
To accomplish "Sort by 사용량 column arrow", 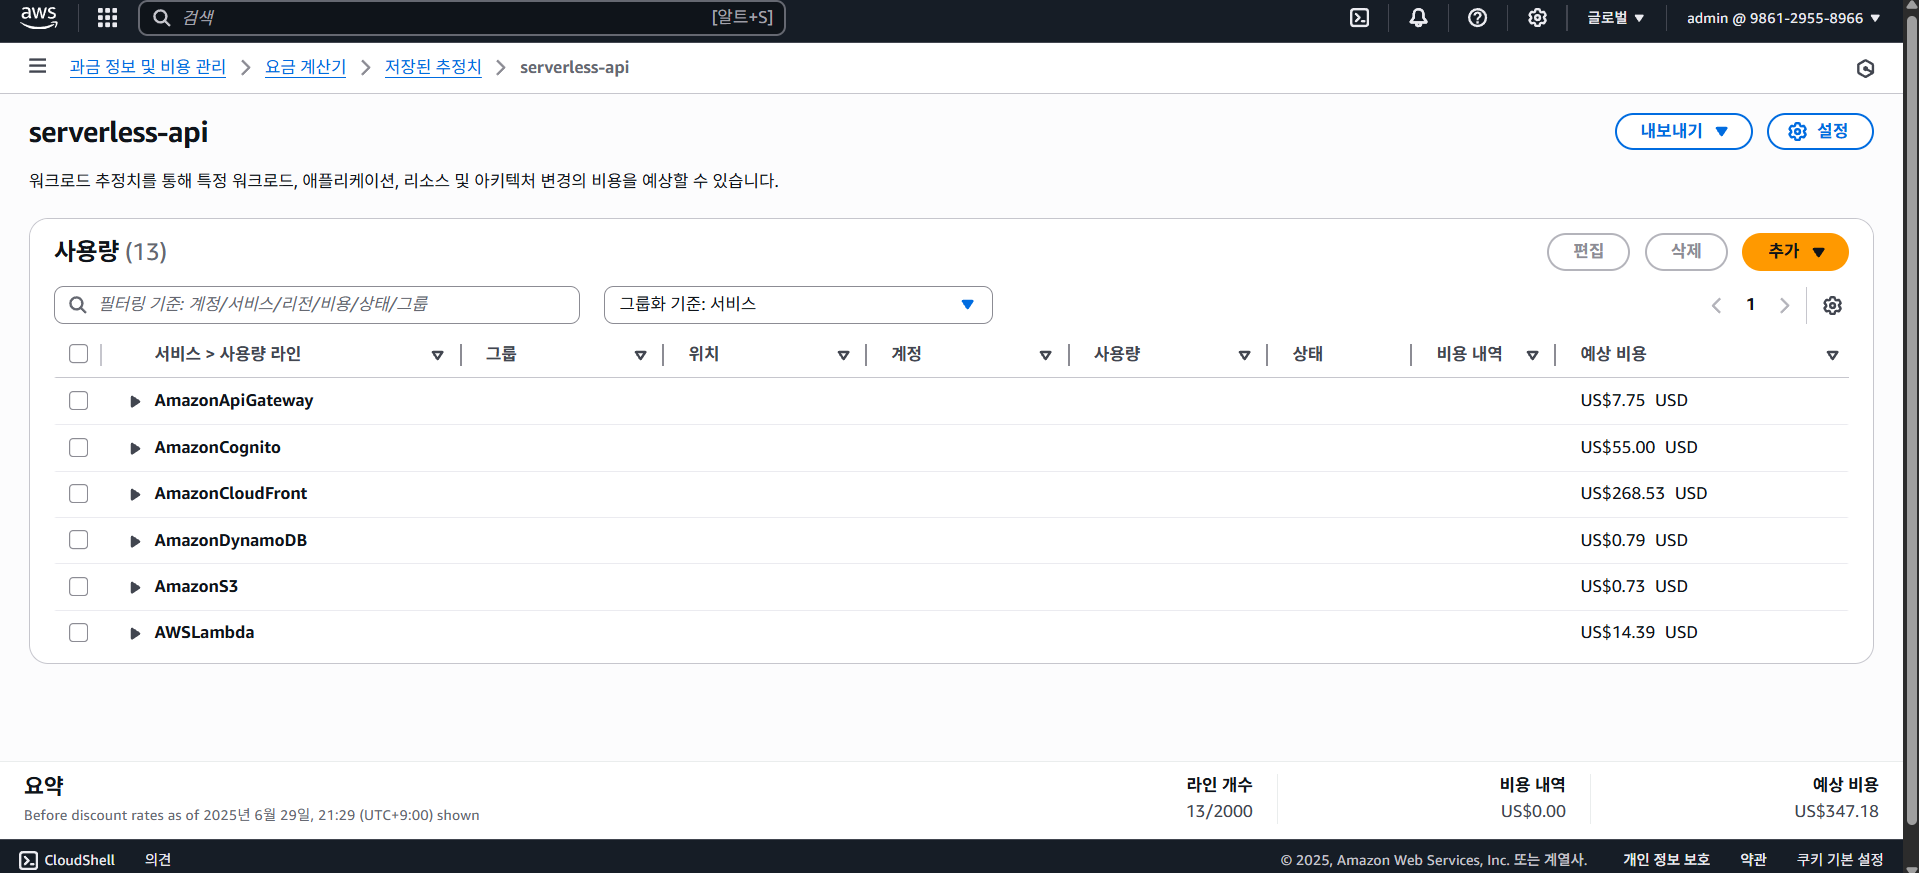I will (x=1244, y=355).
